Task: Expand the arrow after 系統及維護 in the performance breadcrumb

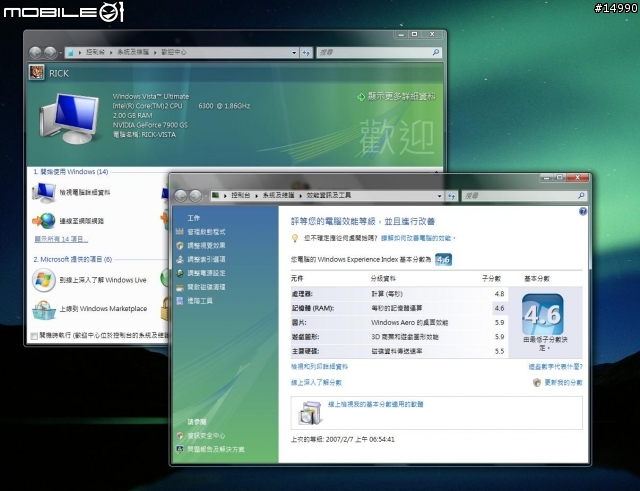Action: 300,196
